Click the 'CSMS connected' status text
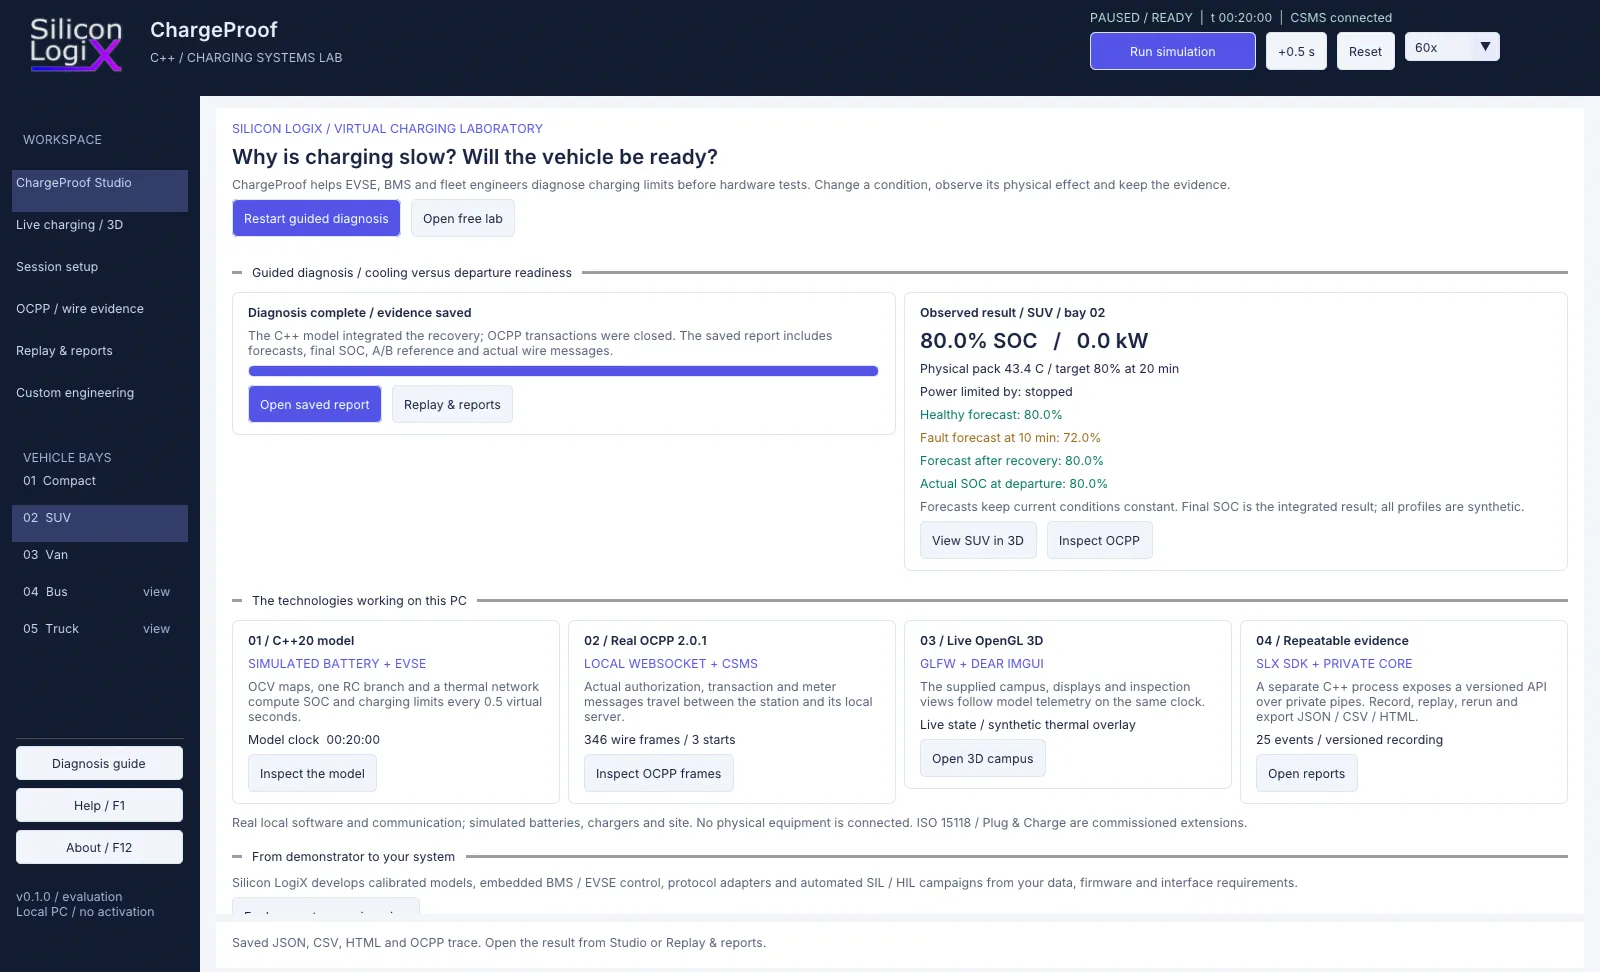 coord(1341,18)
